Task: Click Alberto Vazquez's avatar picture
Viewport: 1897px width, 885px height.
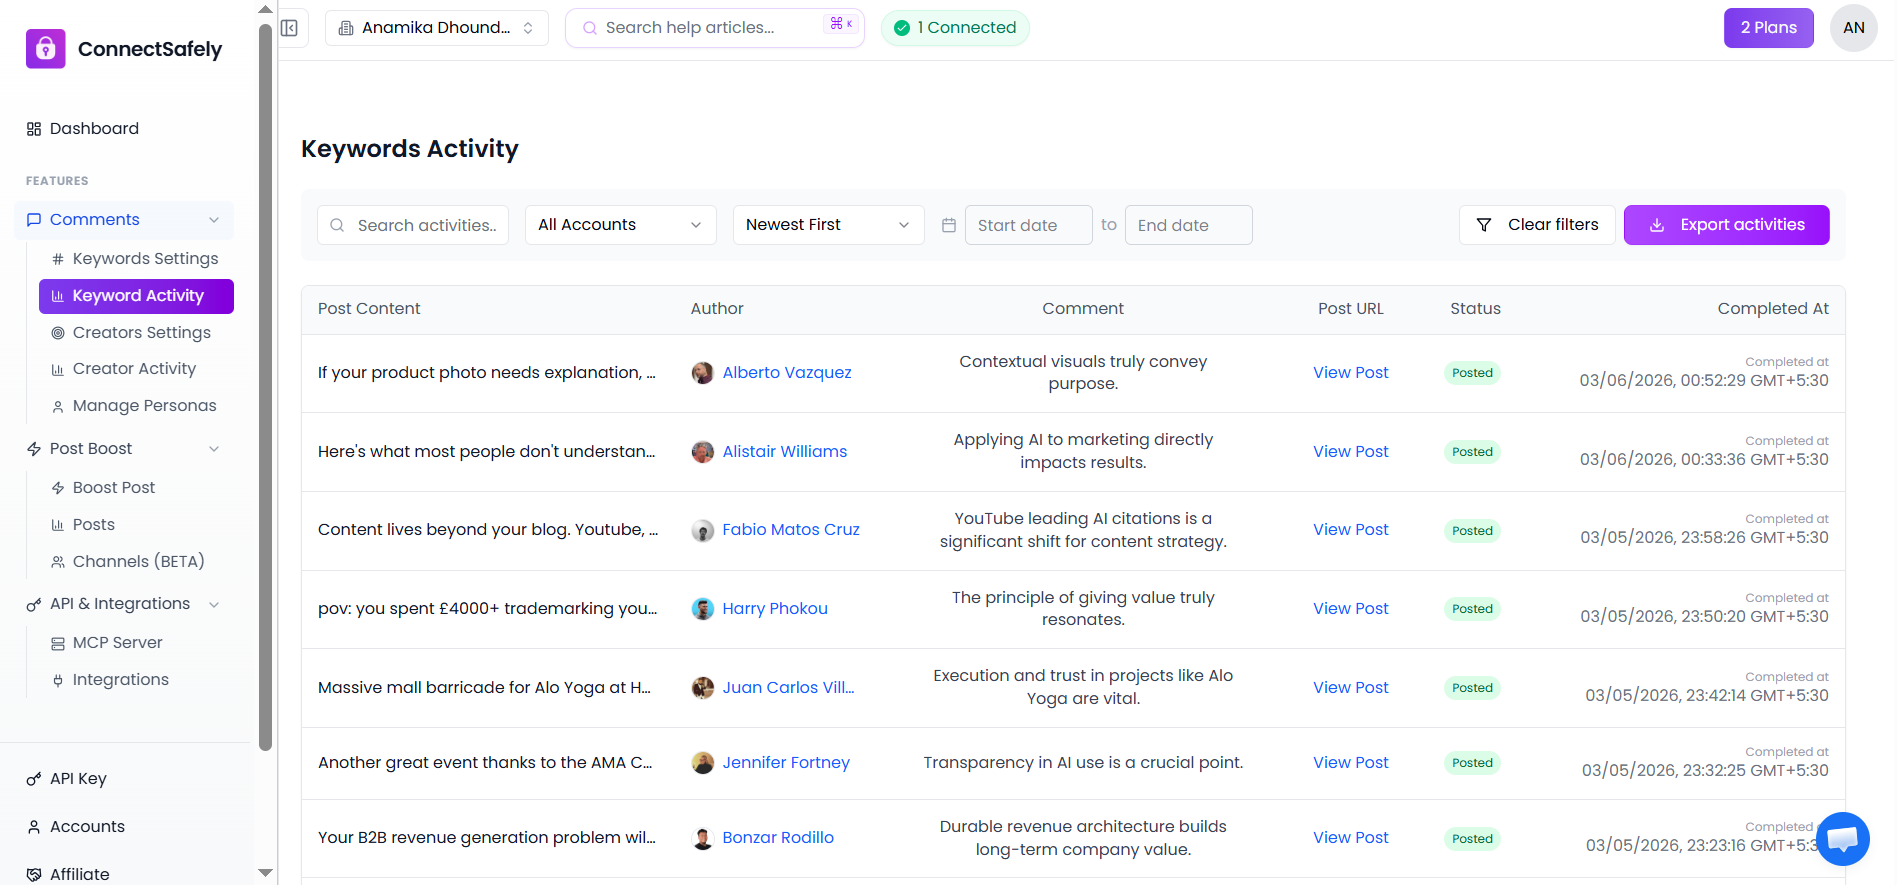Action: pyautogui.click(x=703, y=373)
